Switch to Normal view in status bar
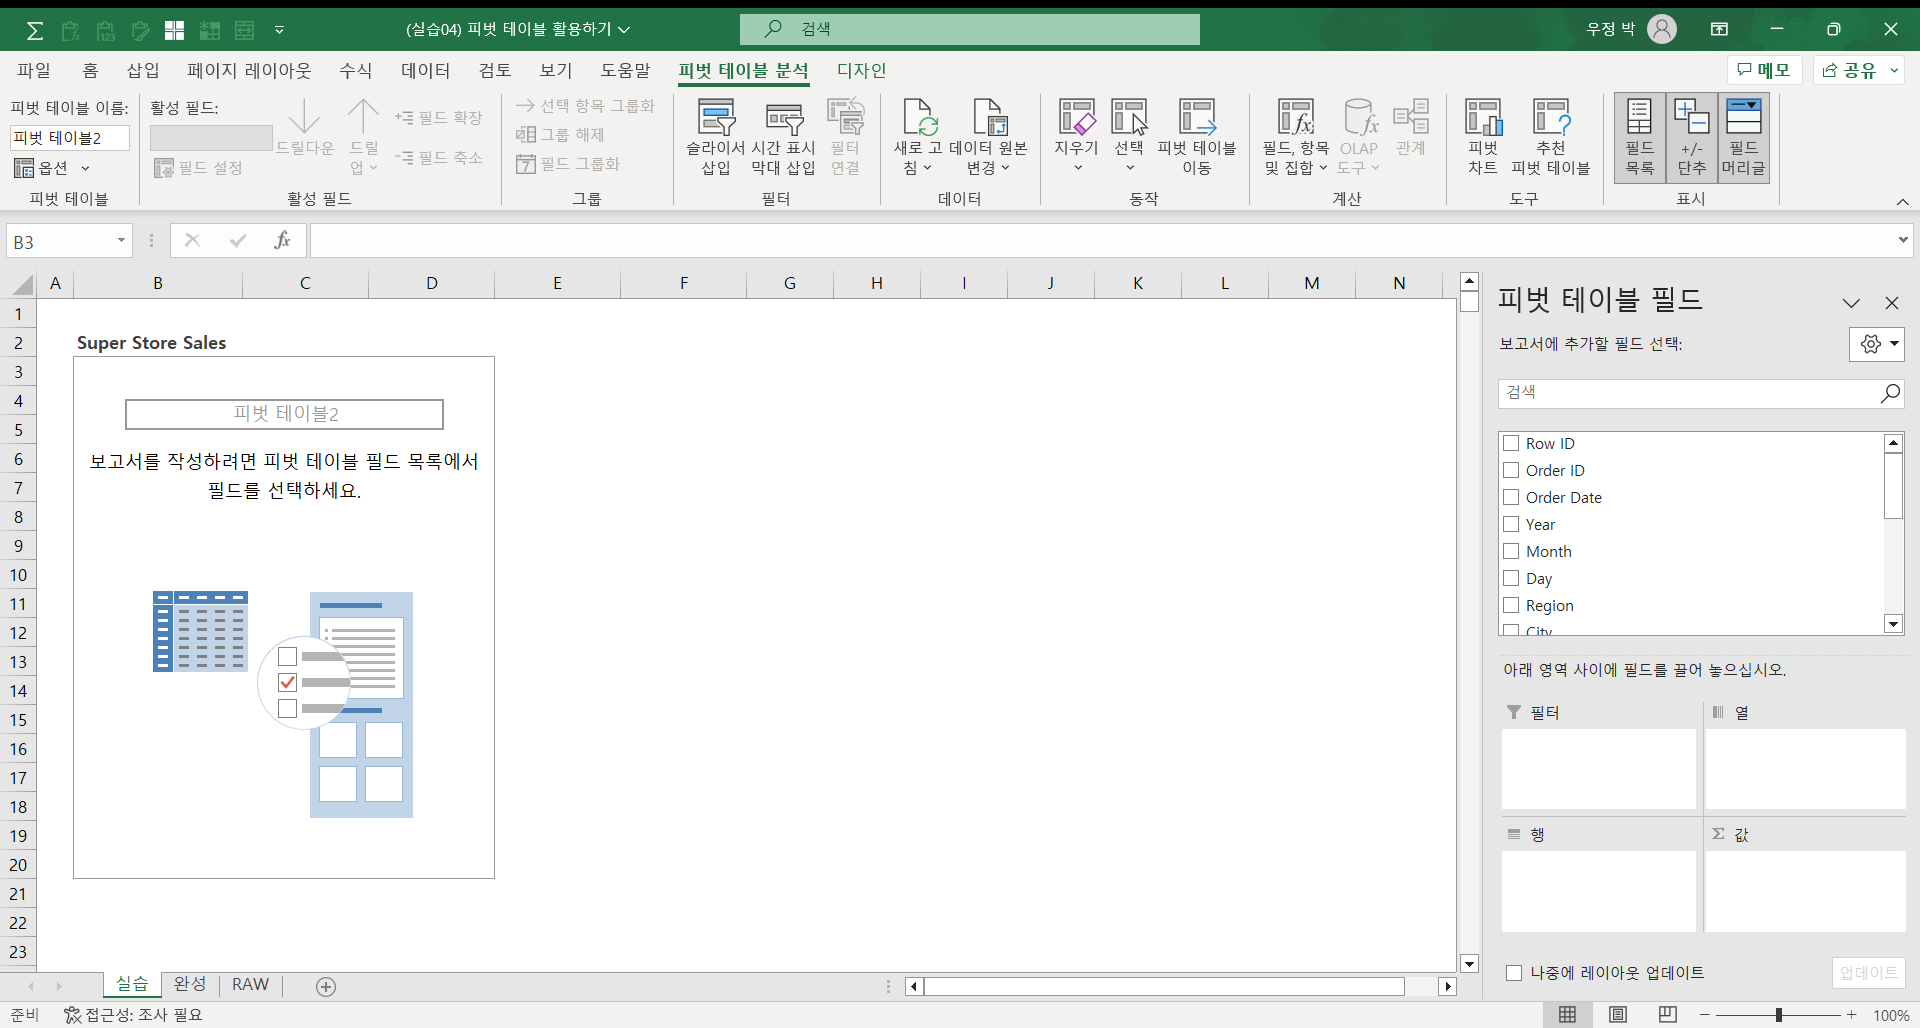1920x1028 pixels. point(1568,1015)
